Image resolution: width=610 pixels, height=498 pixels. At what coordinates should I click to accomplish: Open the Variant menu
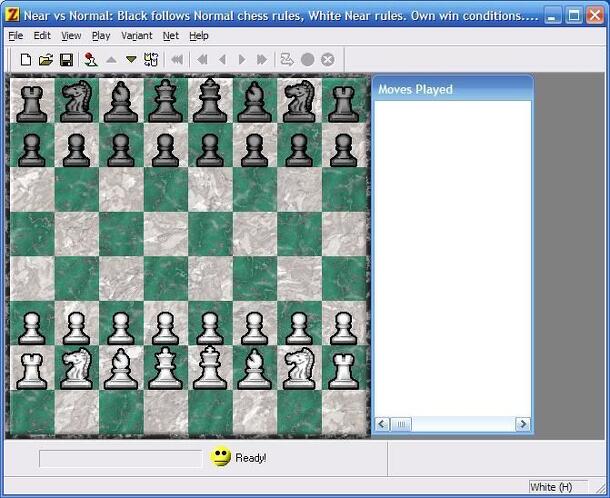[x=136, y=35]
